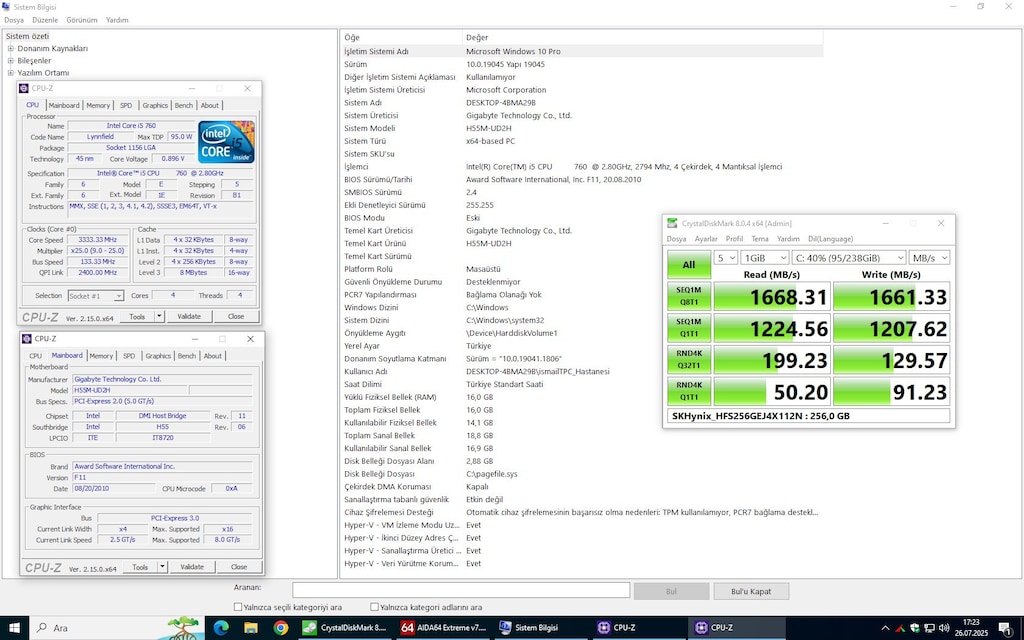Check Yalnızca kategori adlarını ara
1024x640 pixels.
point(374,607)
